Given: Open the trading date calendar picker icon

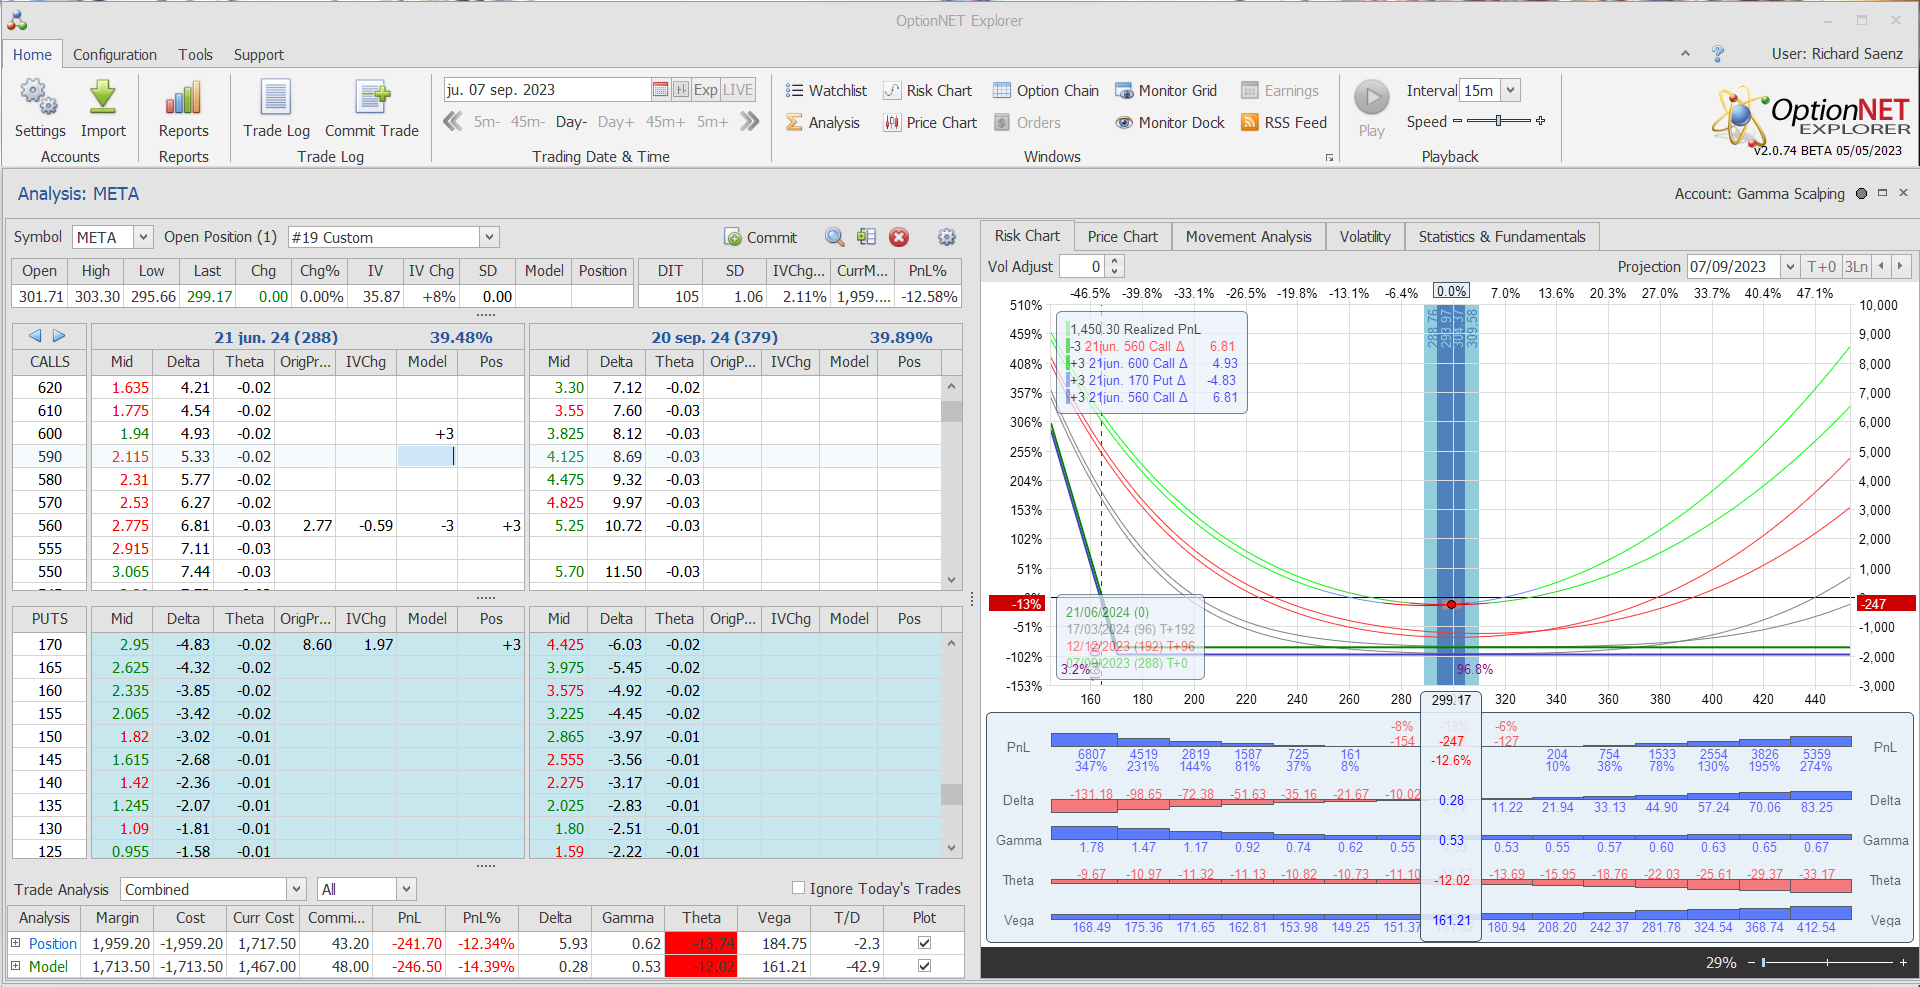Looking at the screenshot, I should pos(660,89).
